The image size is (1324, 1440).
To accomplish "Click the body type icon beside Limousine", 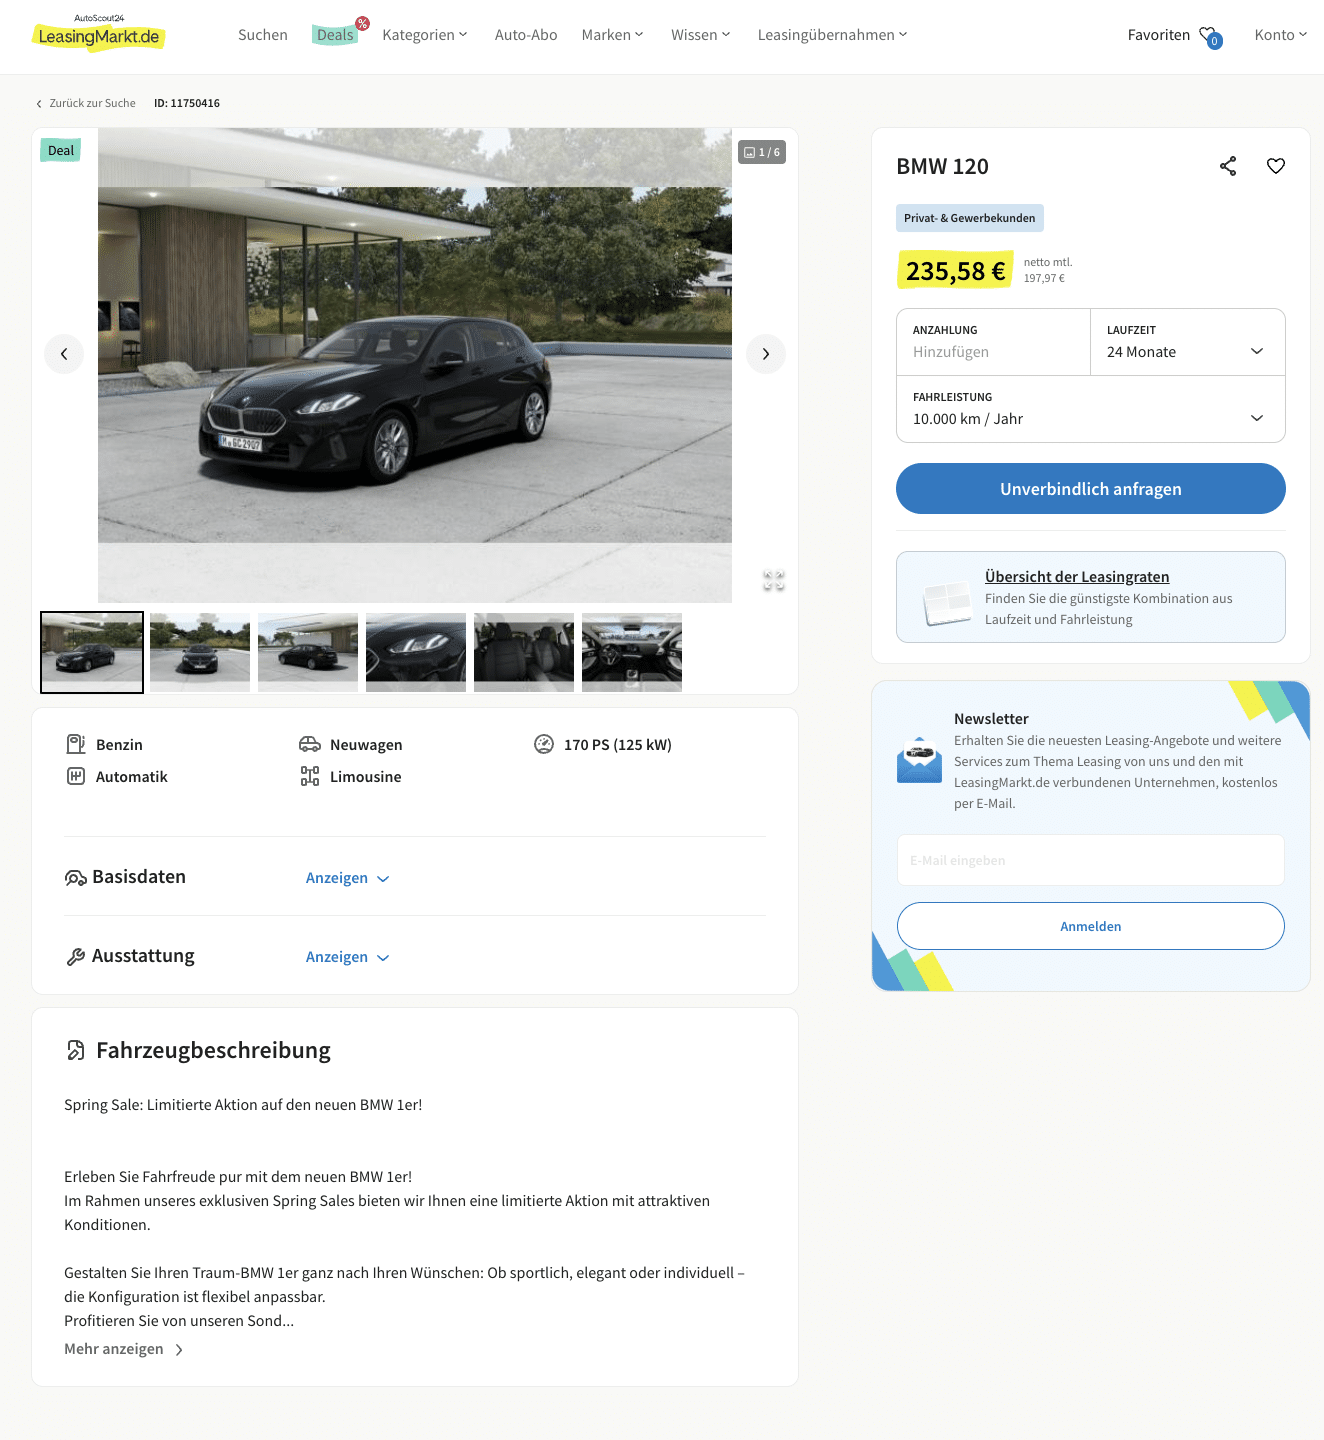I will click(310, 776).
